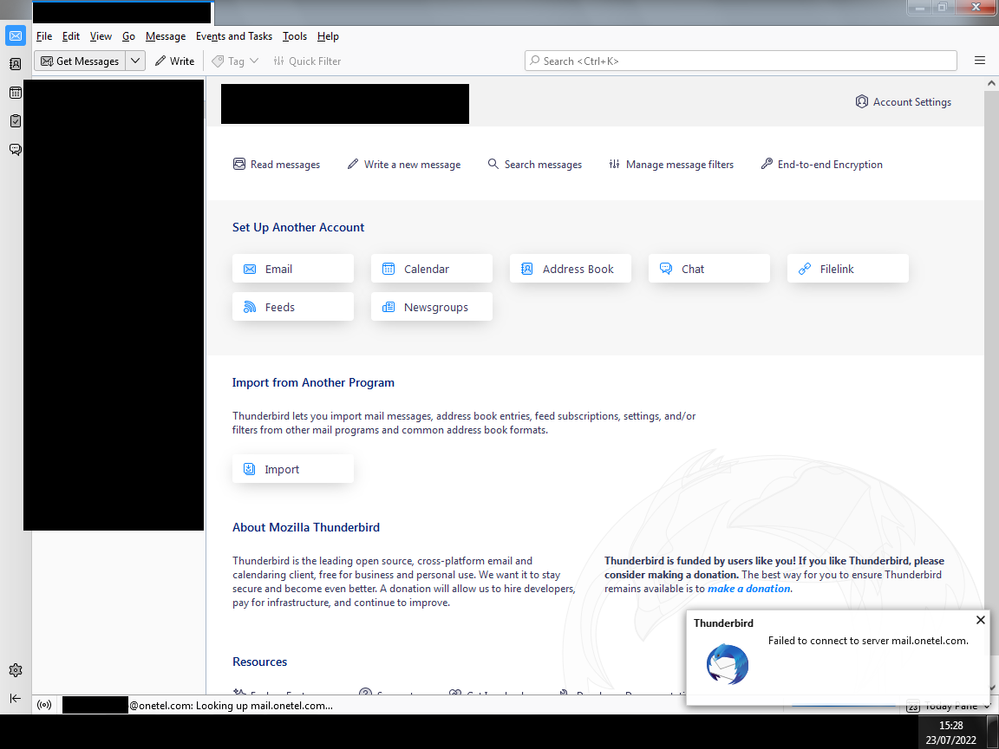Open the Message menu
The image size is (999, 749).
pos(166,36)
